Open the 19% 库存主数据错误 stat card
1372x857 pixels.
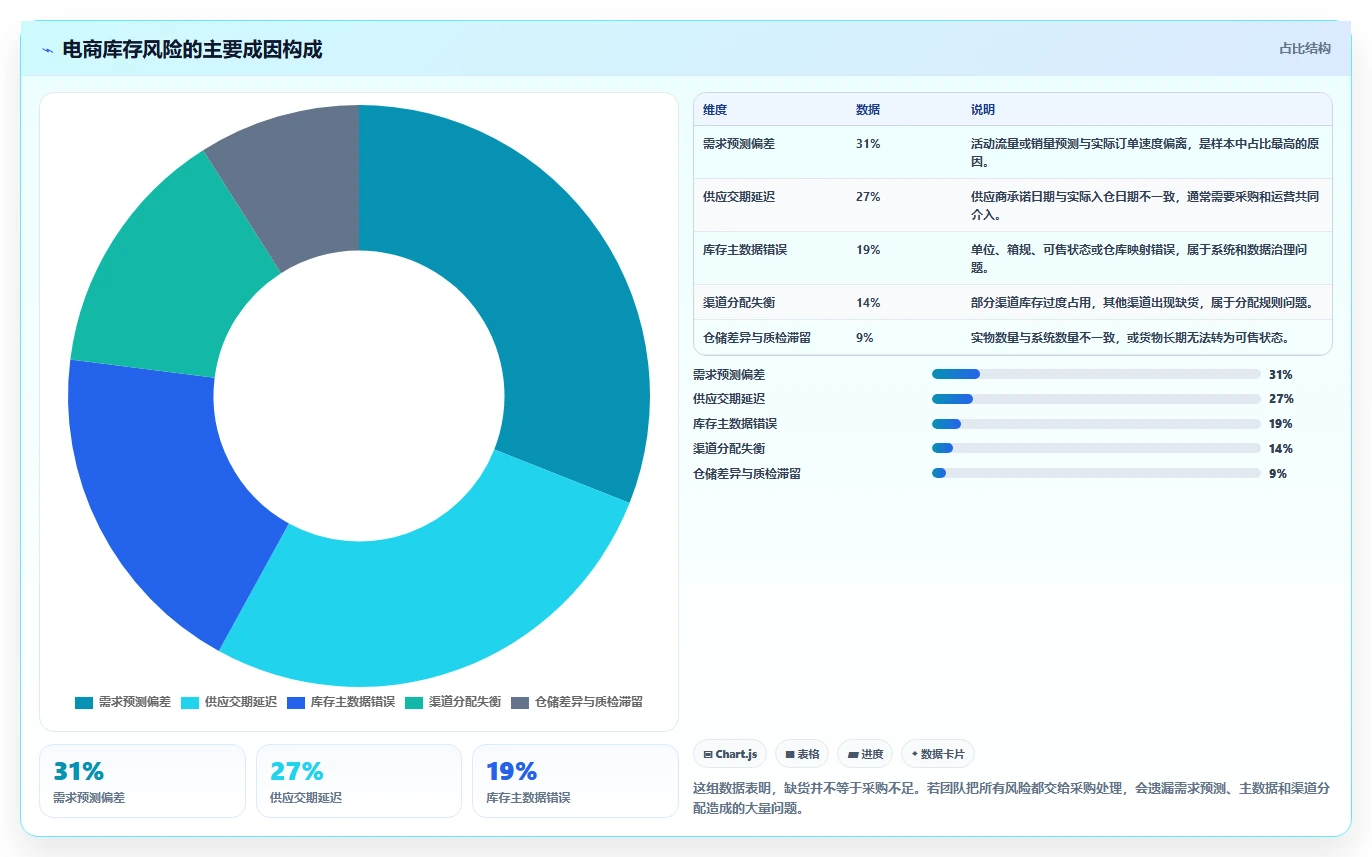click(575, 781)
